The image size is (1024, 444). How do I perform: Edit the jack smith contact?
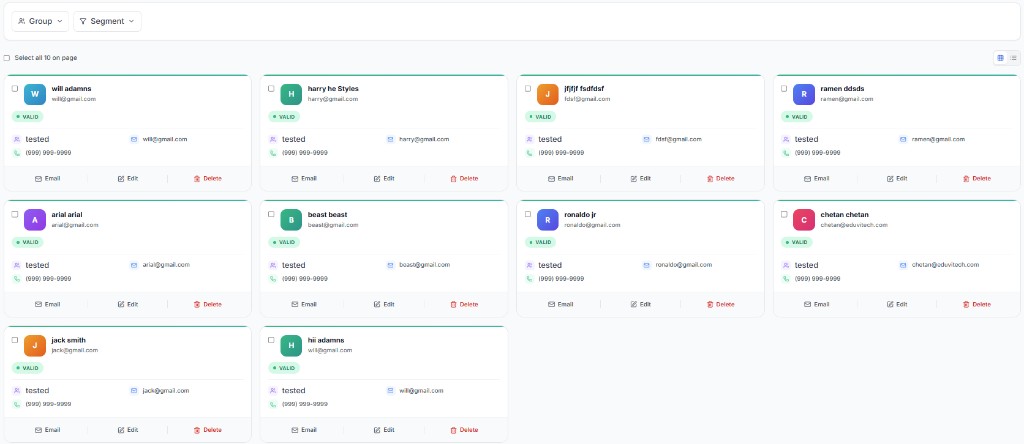tap(127, 430)
